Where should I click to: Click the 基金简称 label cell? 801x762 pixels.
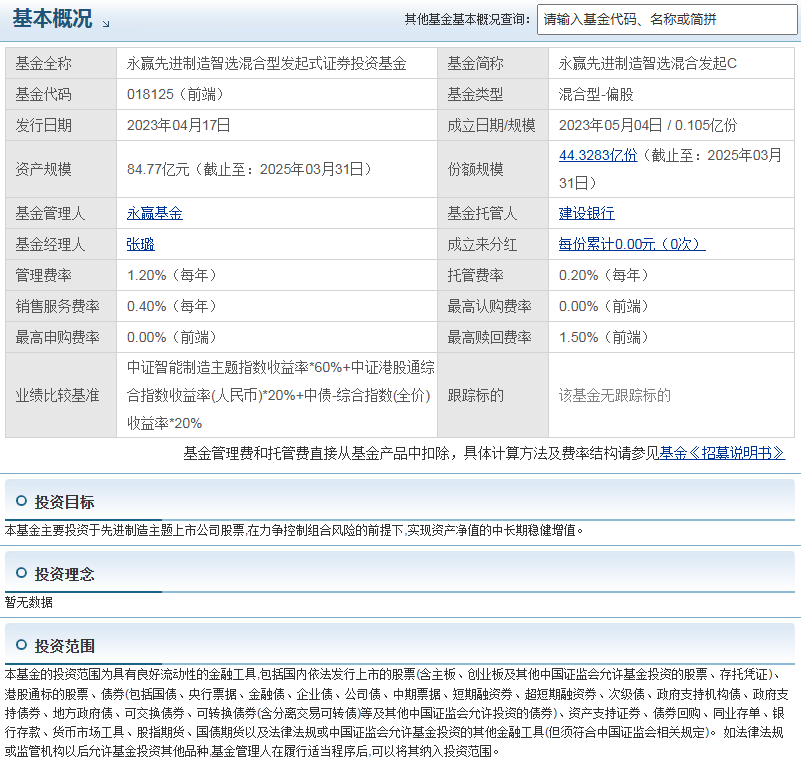[x=493, y=63]
